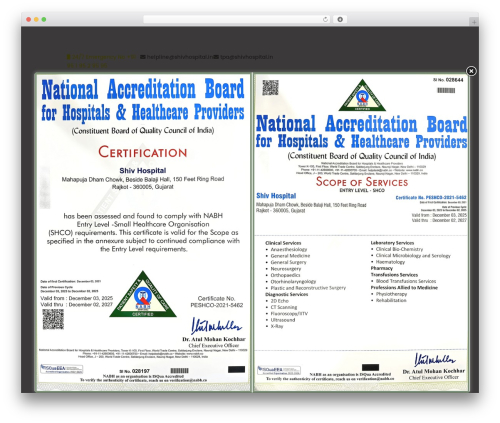The height and width of the screenshot is (423, 500).
Task: Click the ISQua EEA badge on left certificate
Action: [x=62, y=369]
